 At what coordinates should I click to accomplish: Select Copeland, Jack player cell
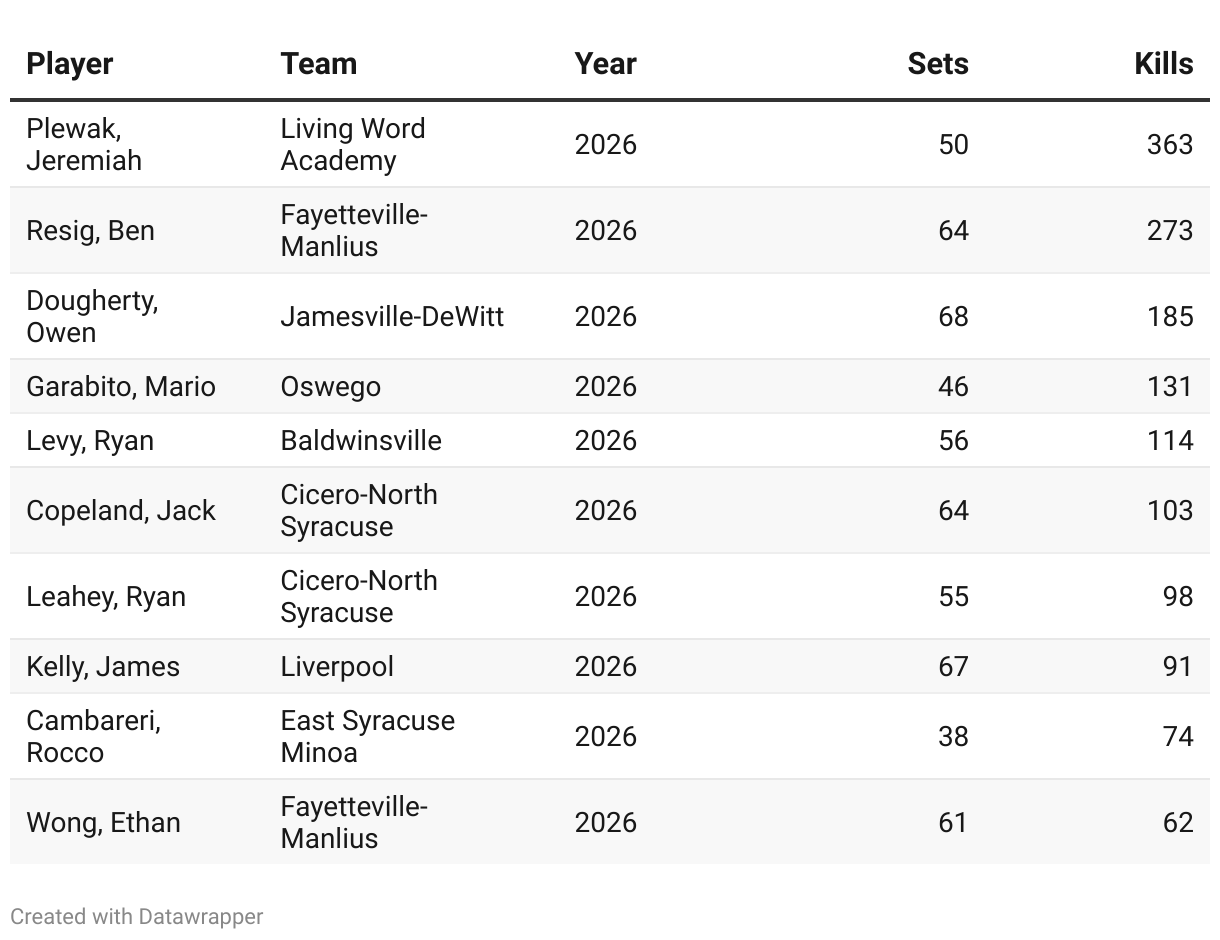[x=120, y=511]
